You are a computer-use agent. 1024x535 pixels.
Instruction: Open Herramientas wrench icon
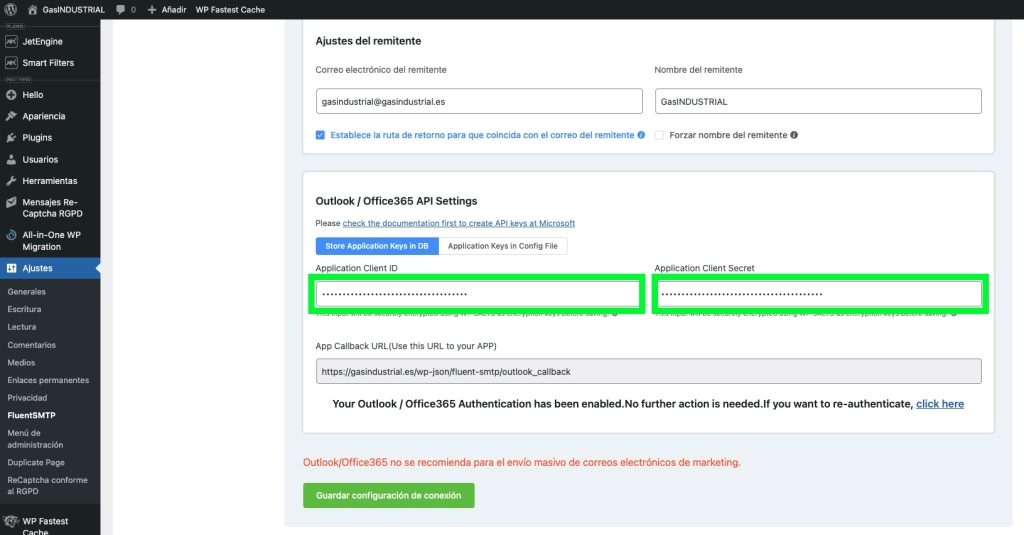pos(12,181)
